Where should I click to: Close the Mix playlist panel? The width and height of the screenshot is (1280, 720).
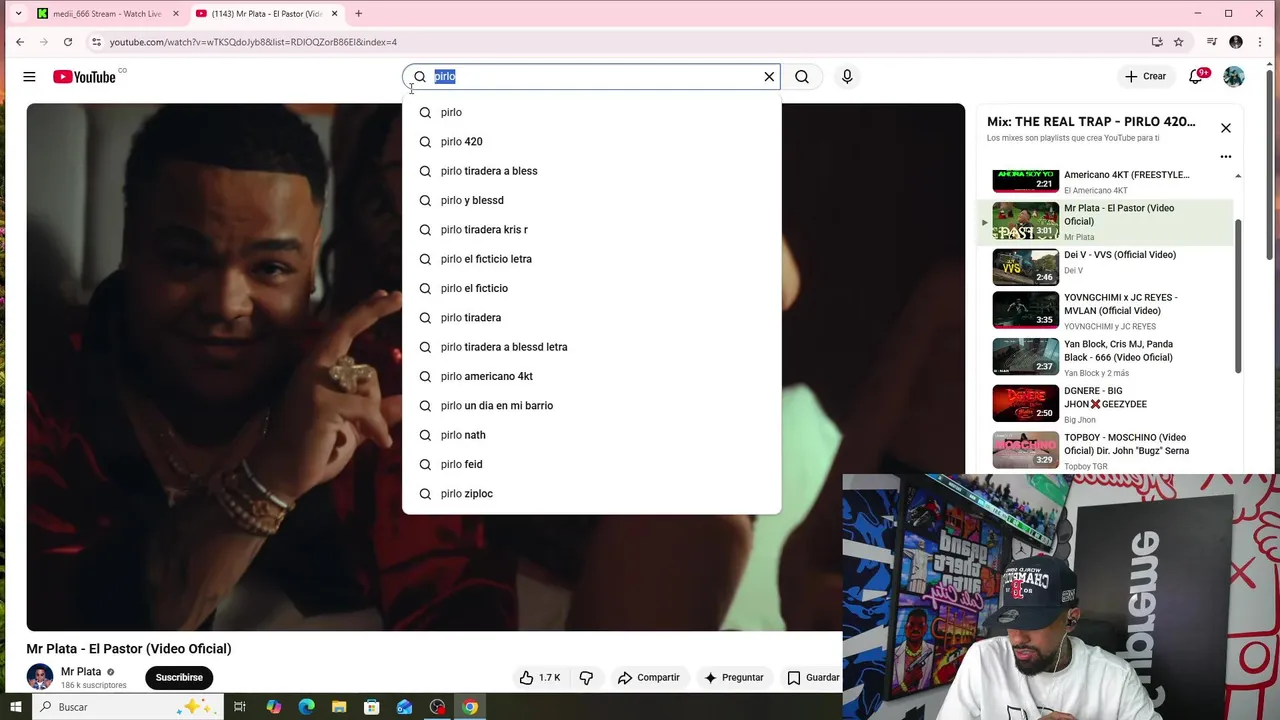coord(1226,128)
